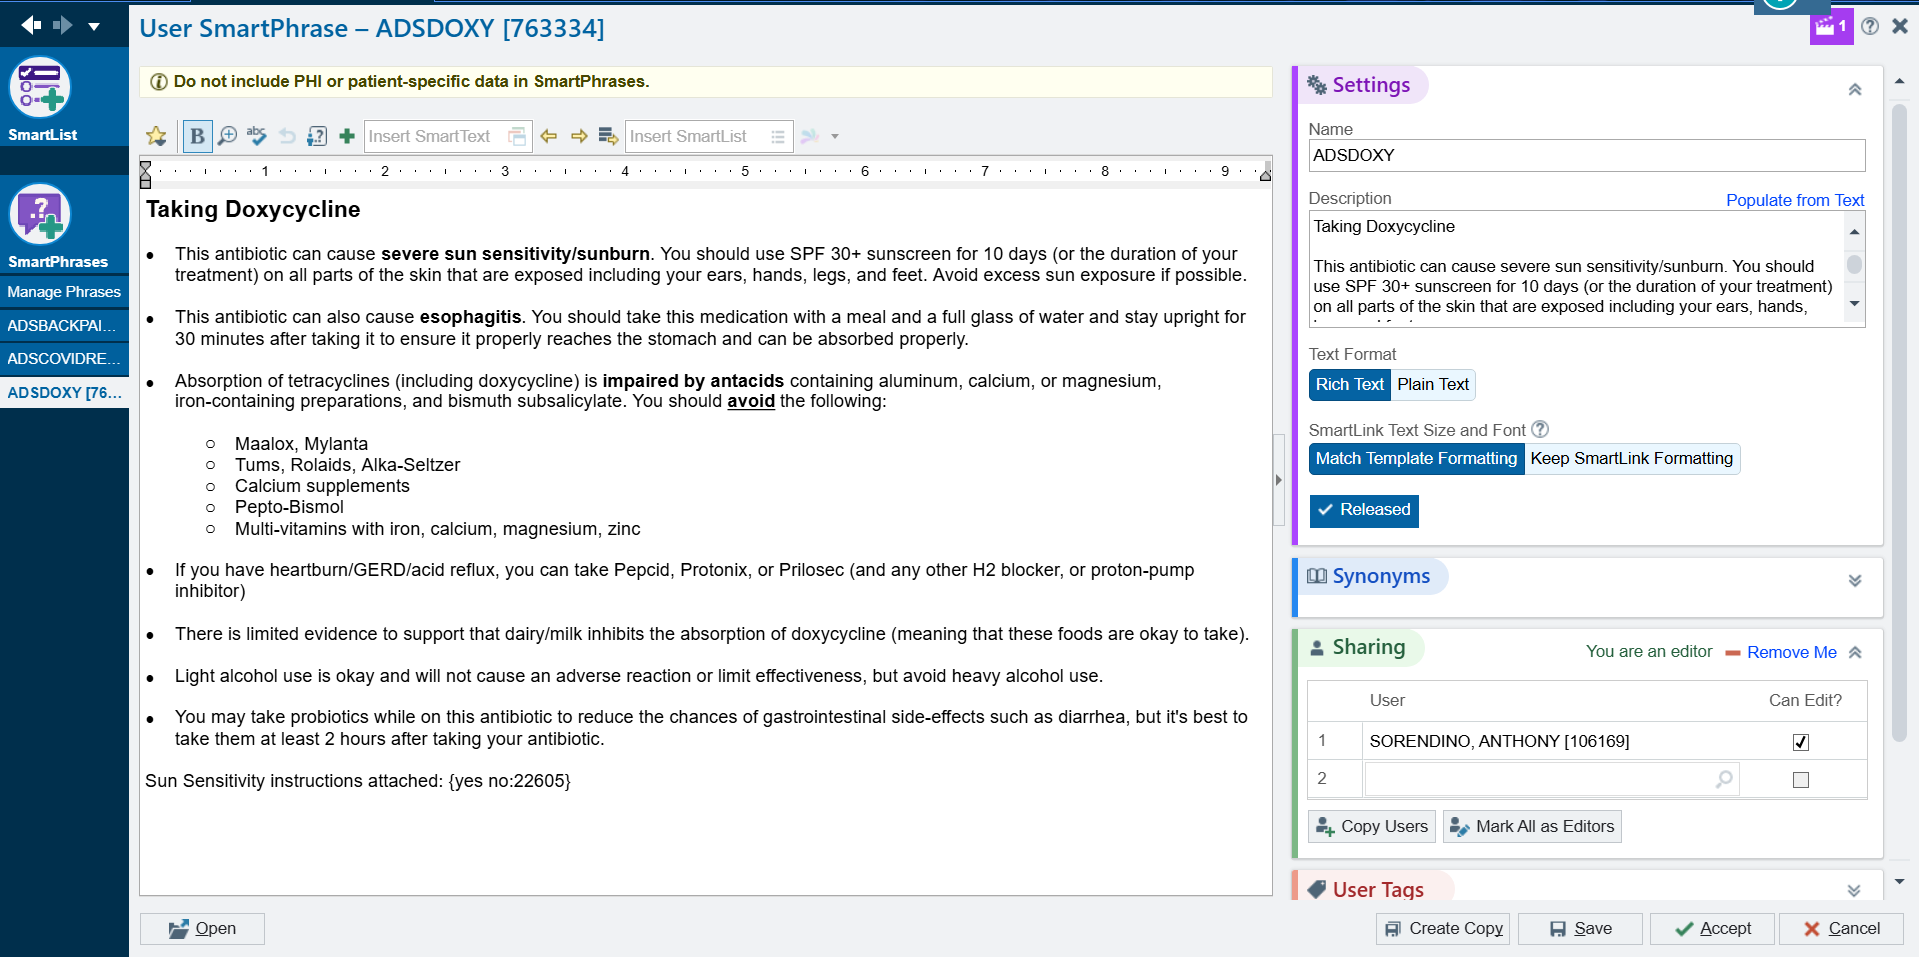Click the right margin marker on ruler

[x=1265, y=174]
